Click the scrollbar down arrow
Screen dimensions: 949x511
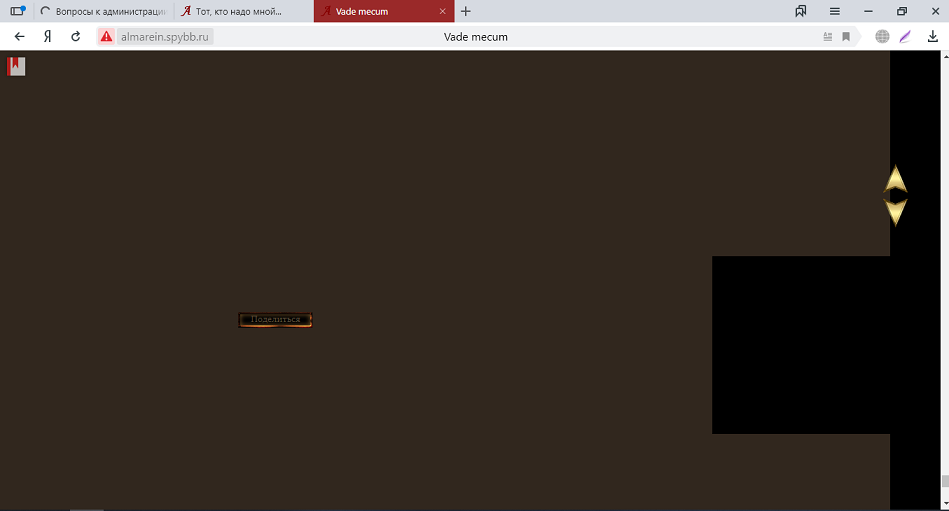pos(945,504)
